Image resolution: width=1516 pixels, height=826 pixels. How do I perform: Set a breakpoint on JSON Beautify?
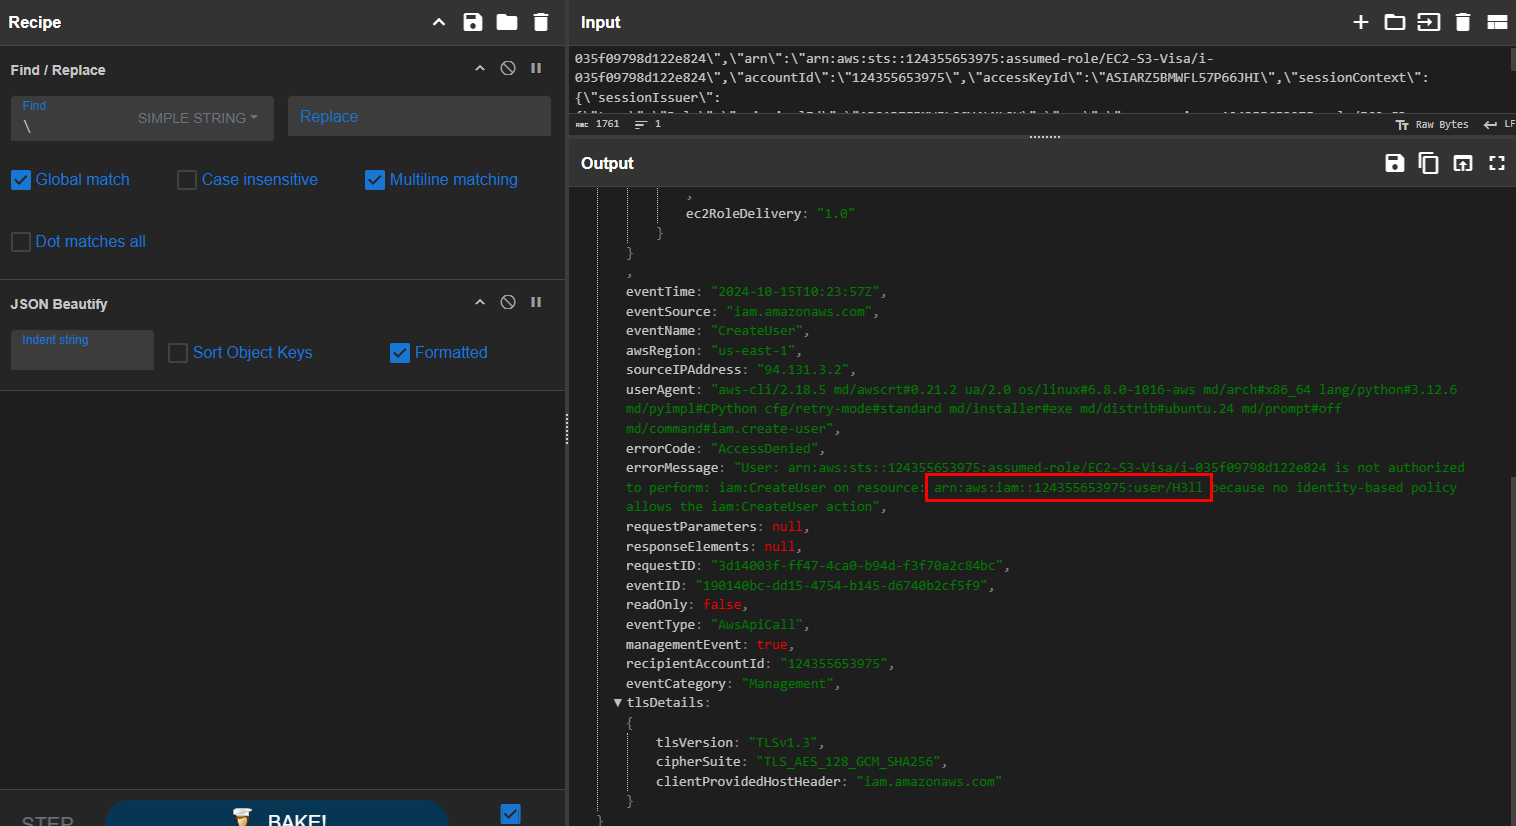click(536, 302)
